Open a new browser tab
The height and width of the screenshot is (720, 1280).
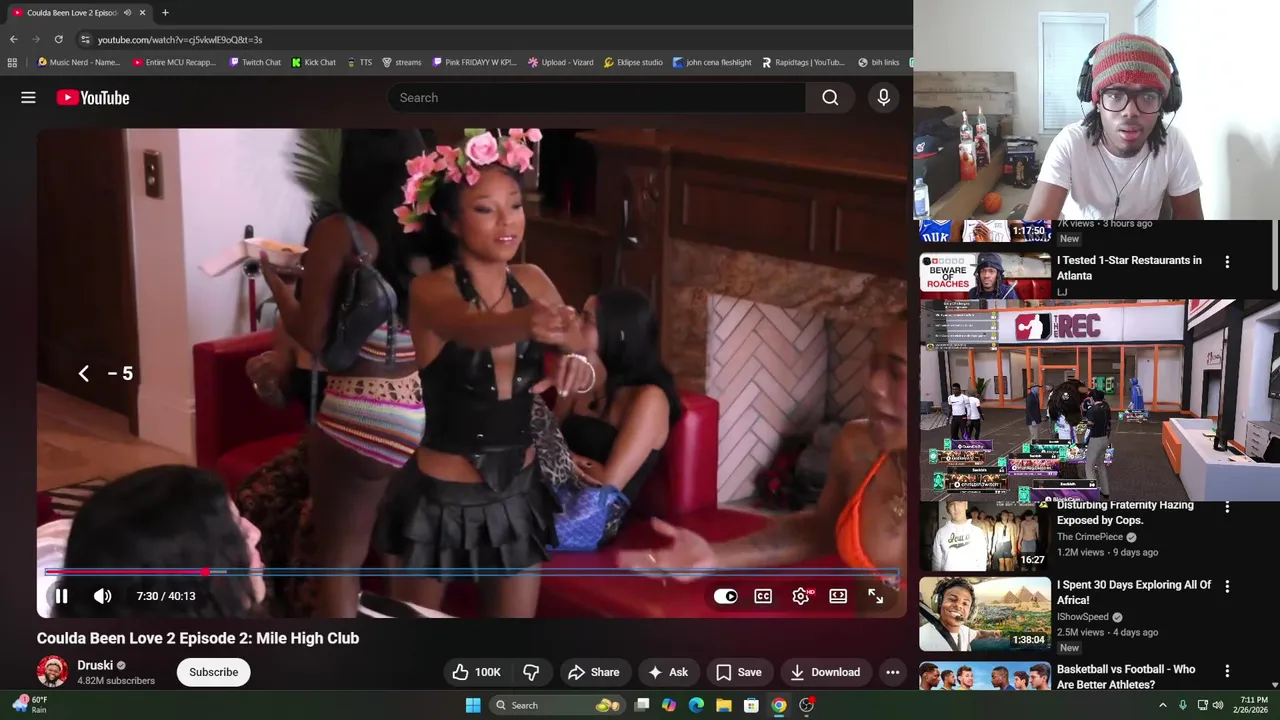[x=165, y=13]
